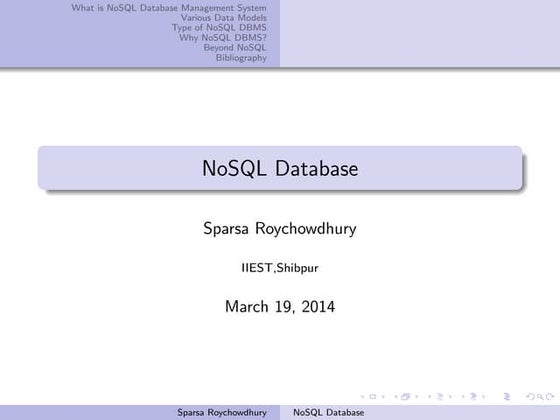The height and width of the screenshot is (420, 560).
Task: Open the 'Type of NoSQL DBMS' section
Action: pos(219,28)
